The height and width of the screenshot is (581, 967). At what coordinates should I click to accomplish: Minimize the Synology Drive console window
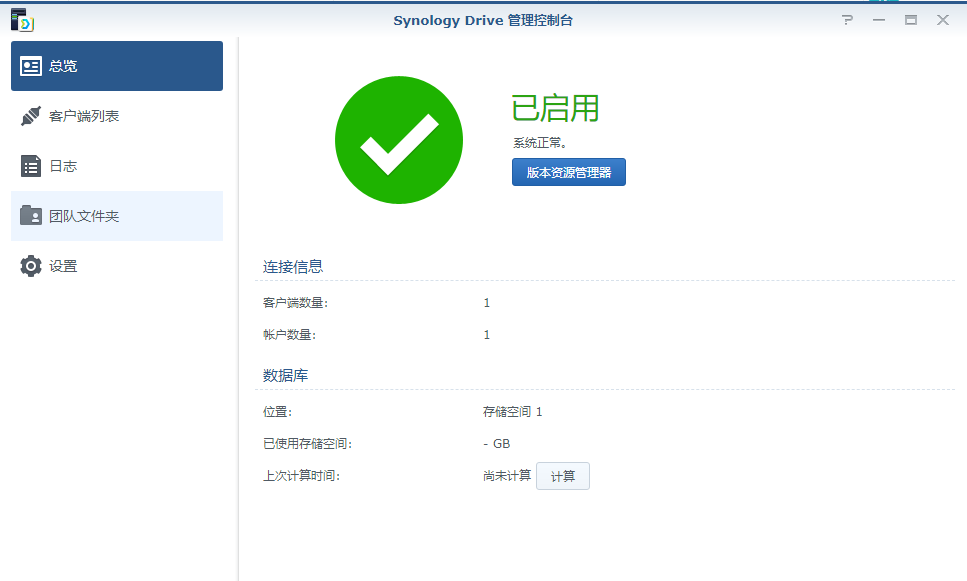(x=879, y=20)
